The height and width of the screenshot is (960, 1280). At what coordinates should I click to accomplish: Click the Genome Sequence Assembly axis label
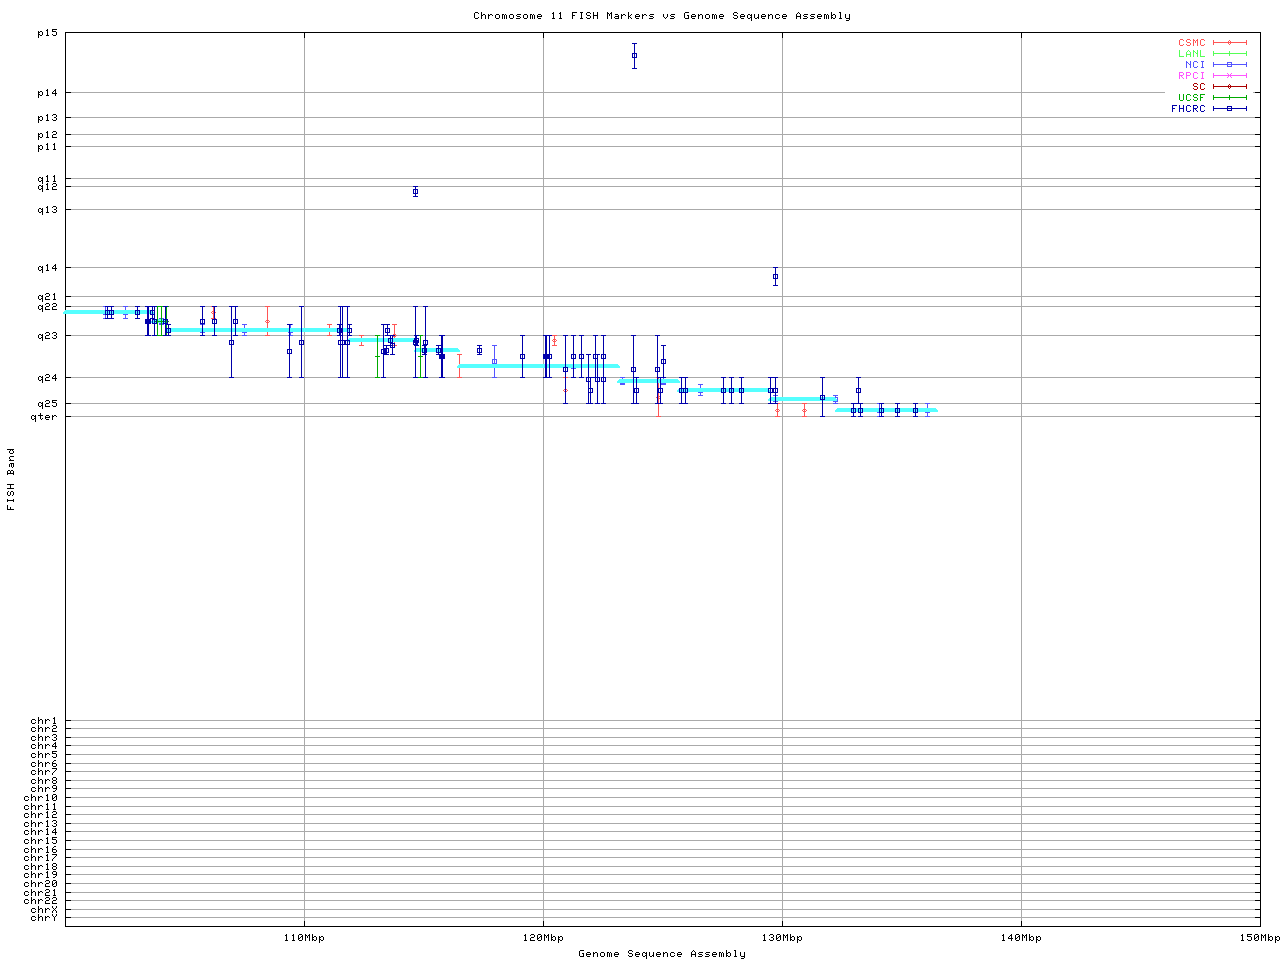pyautogui.click(x=661, y=954)
